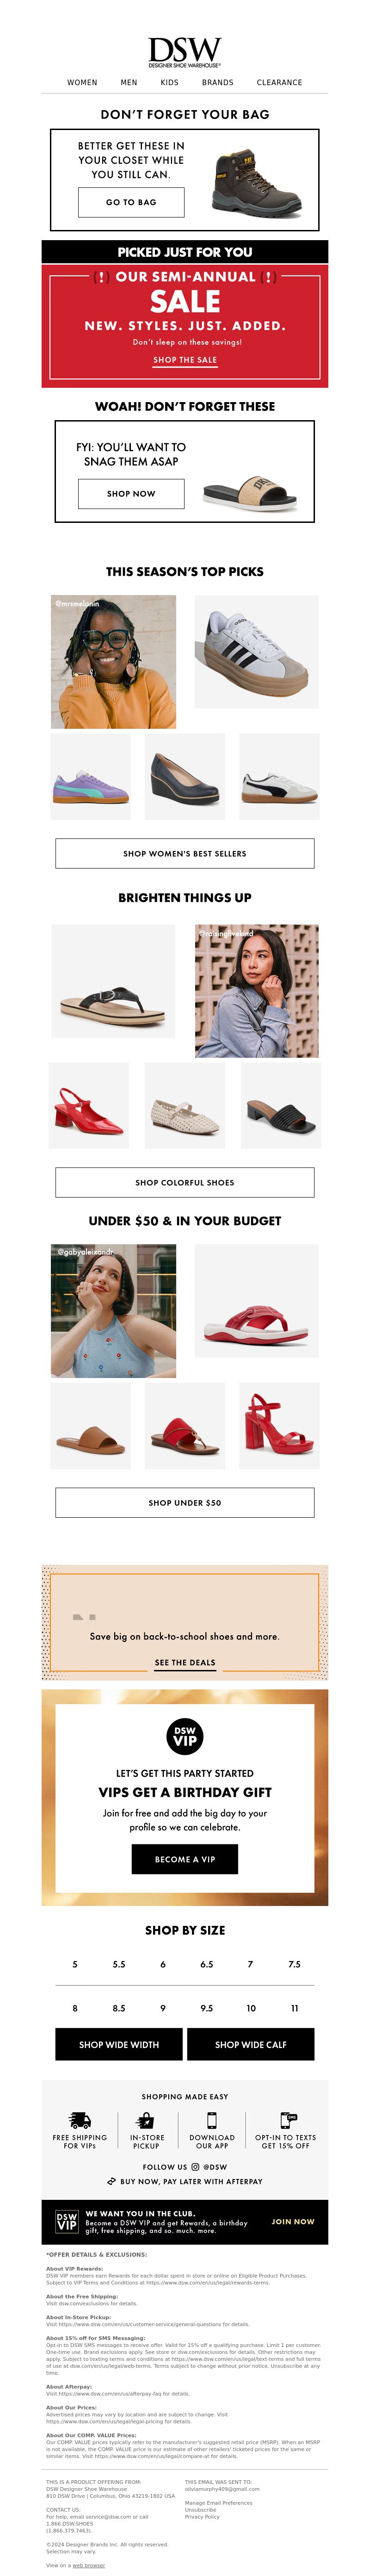
Task: Open the Clearance menu item
Action: pos(279,83)
